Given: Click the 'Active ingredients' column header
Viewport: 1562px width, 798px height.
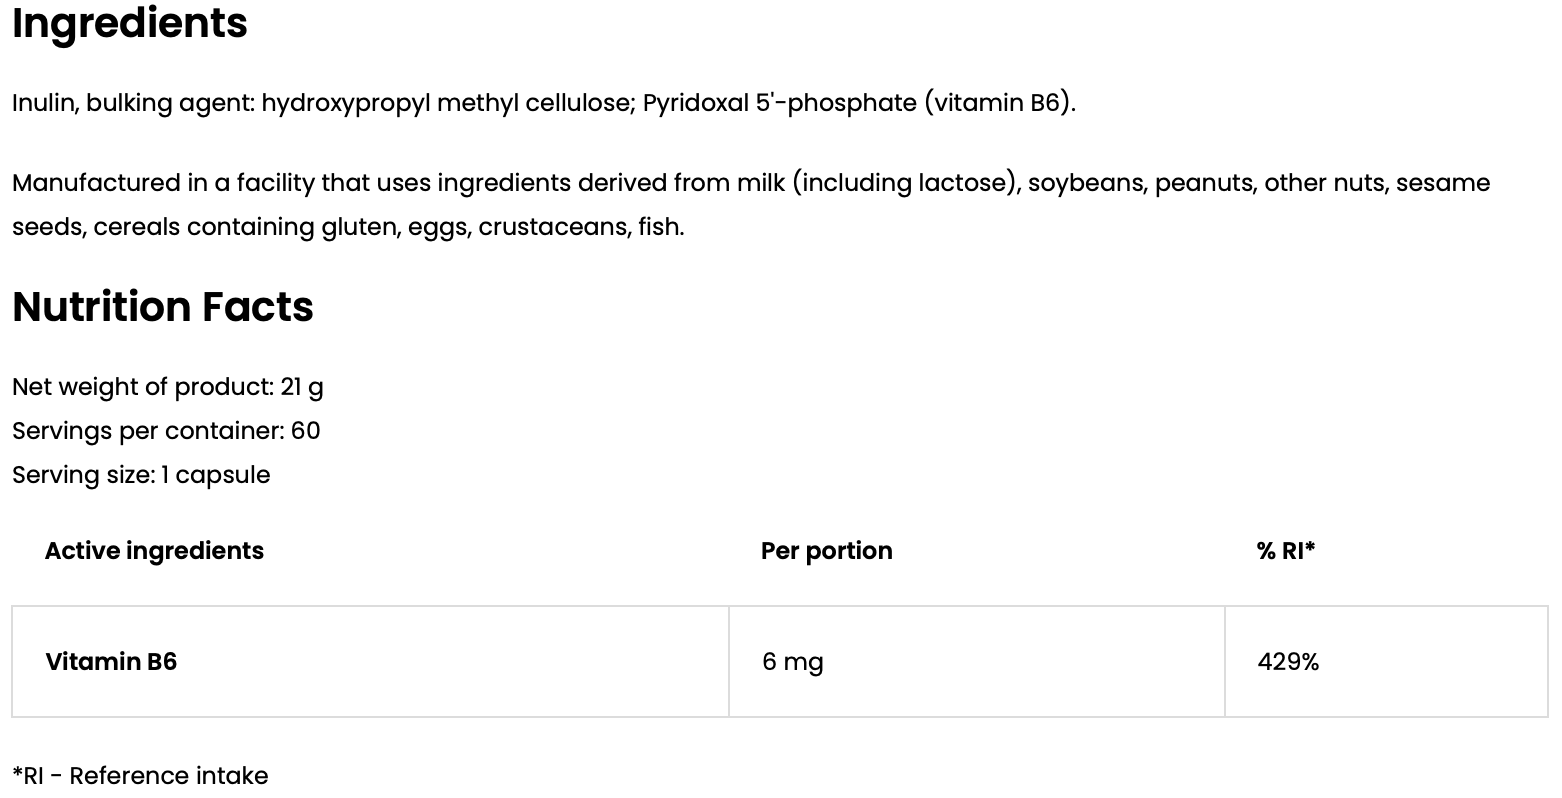Looking at the screenshot, I should (154, 551).
